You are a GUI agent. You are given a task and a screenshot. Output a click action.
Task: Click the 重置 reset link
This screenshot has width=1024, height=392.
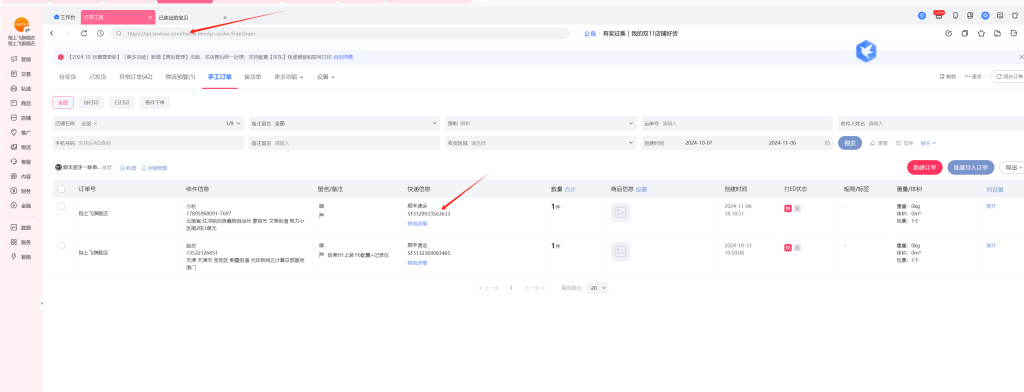(879, 142)
